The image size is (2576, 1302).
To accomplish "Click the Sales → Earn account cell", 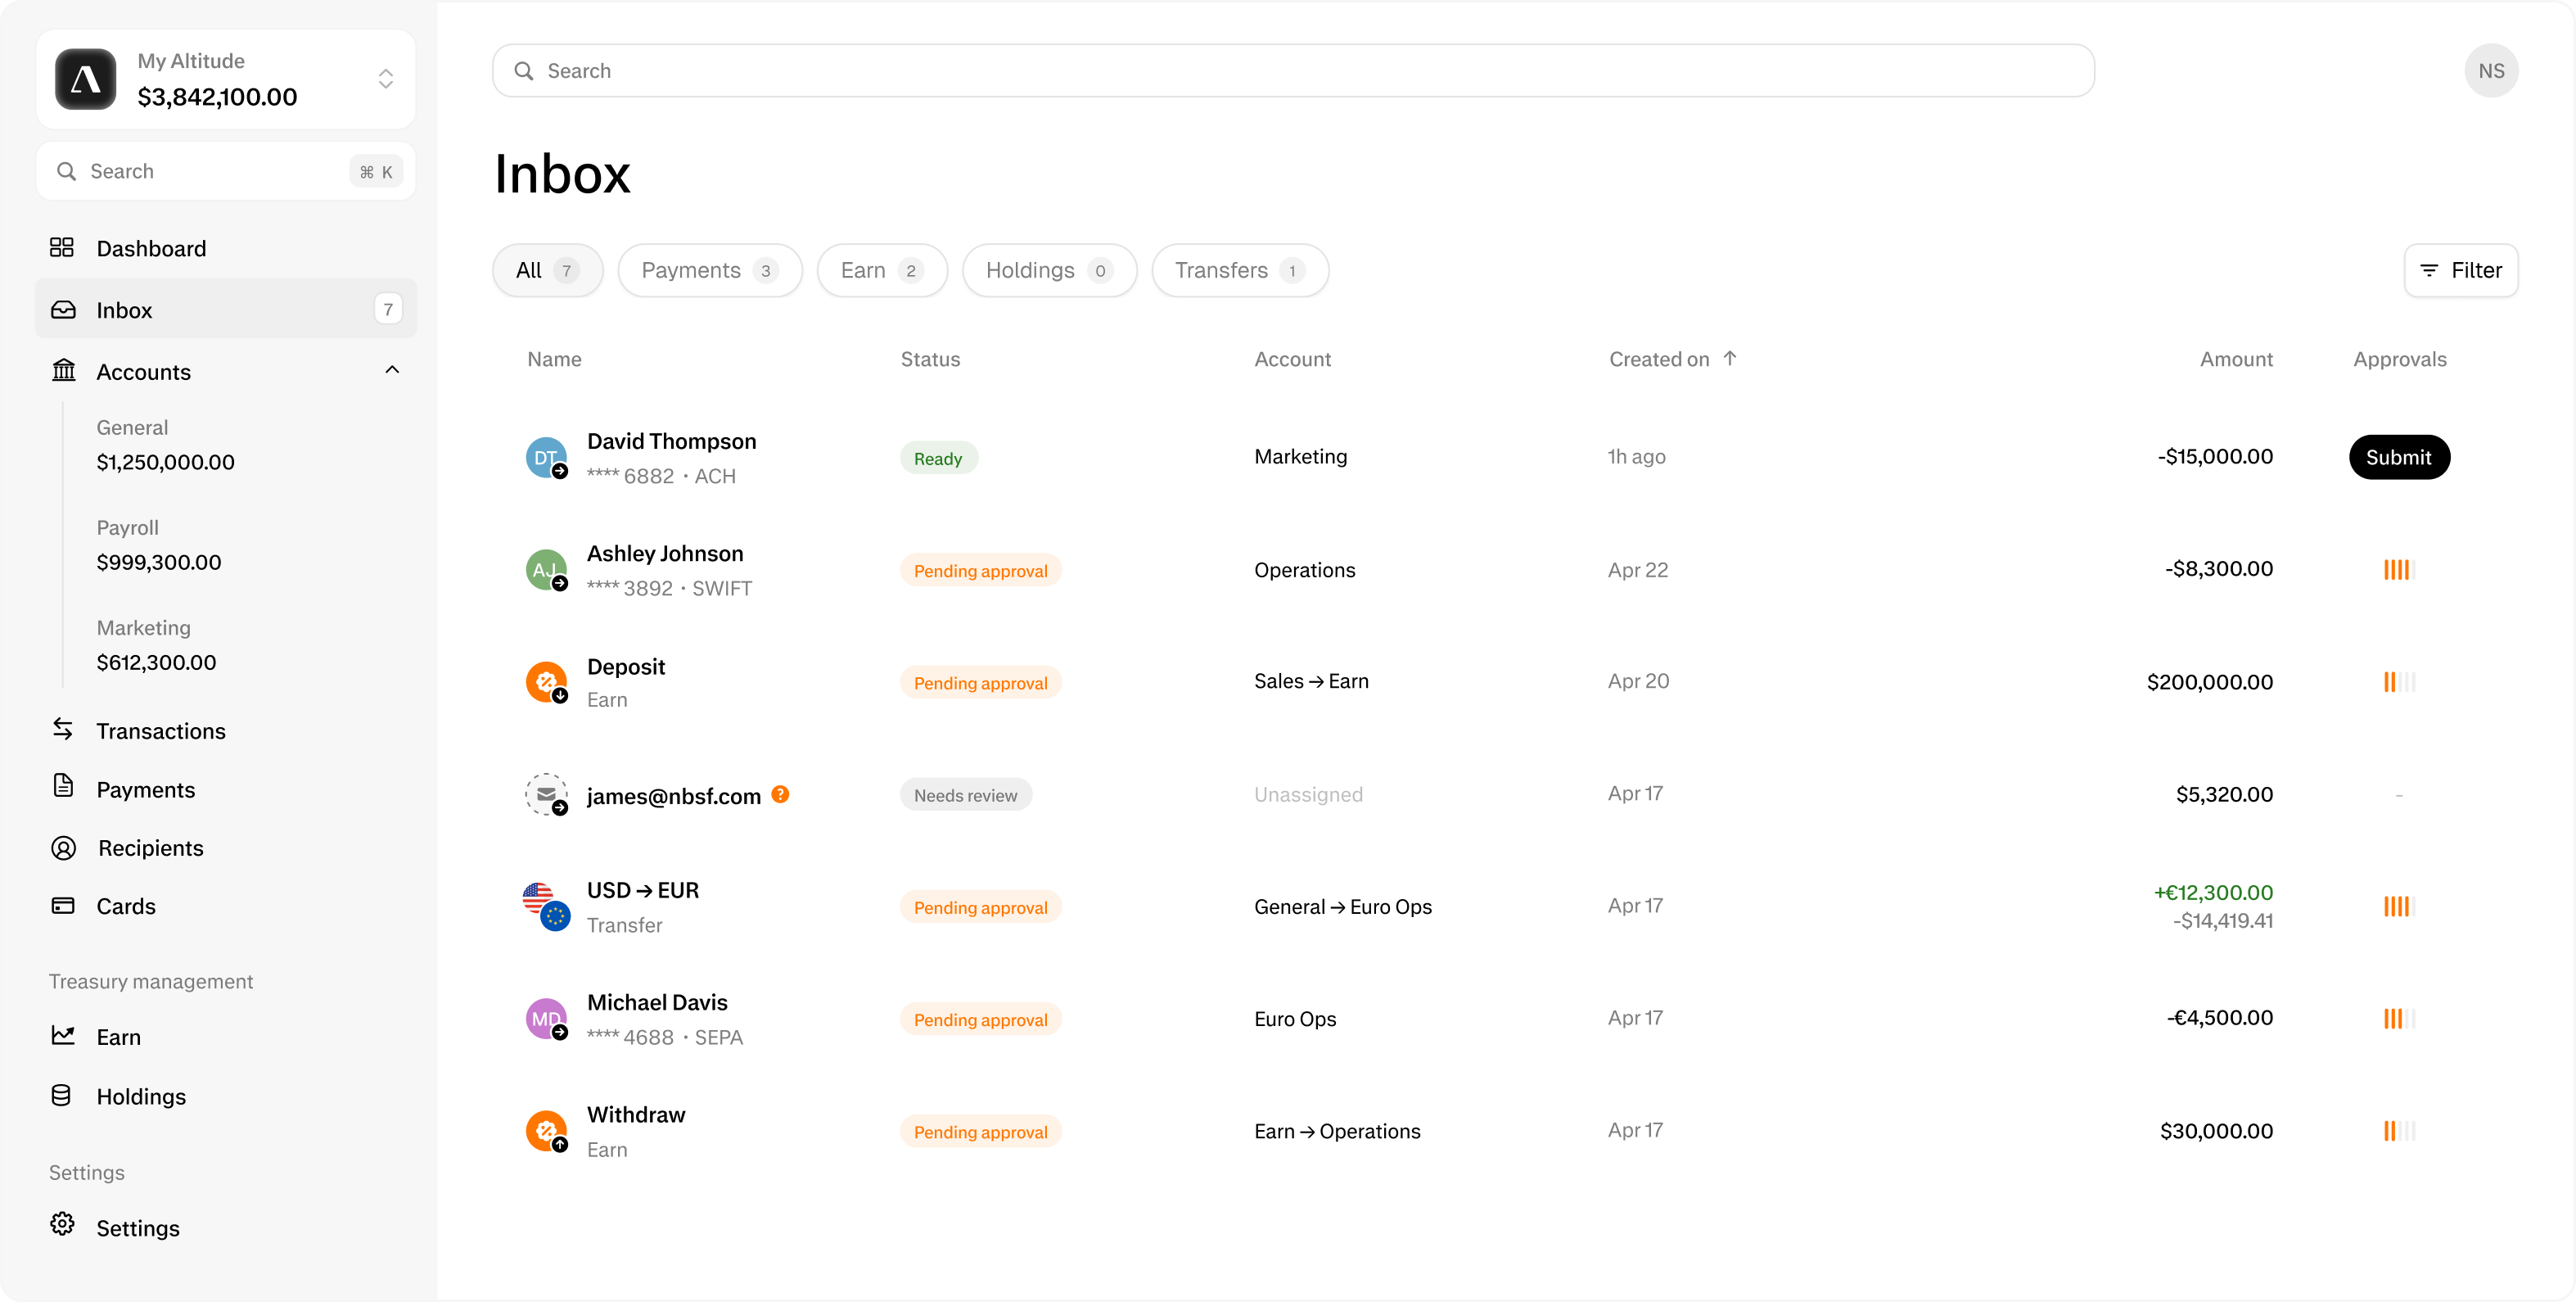I will 1311,681.
